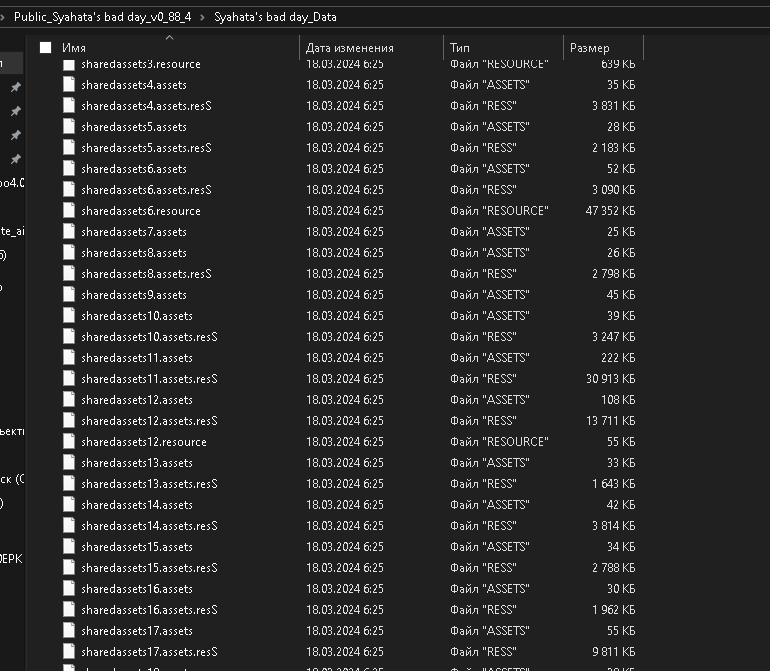The height and width of the screenshot is (671, 770).
Task: Expand the chevron before the Public_Syahata's breadcrumb
Action: [x=4, y=17]
